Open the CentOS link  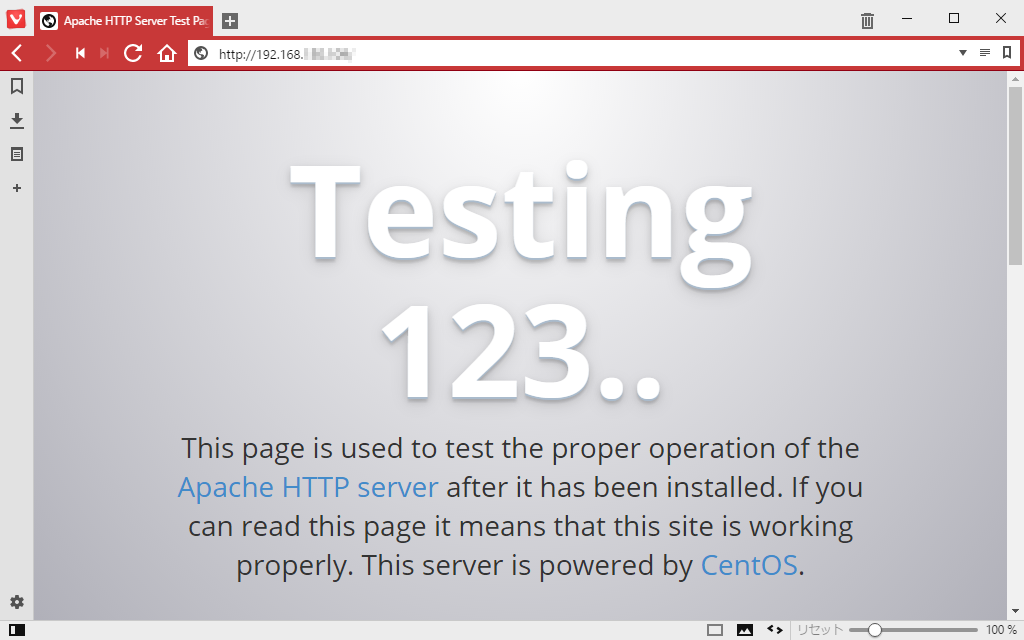(749, 566)
